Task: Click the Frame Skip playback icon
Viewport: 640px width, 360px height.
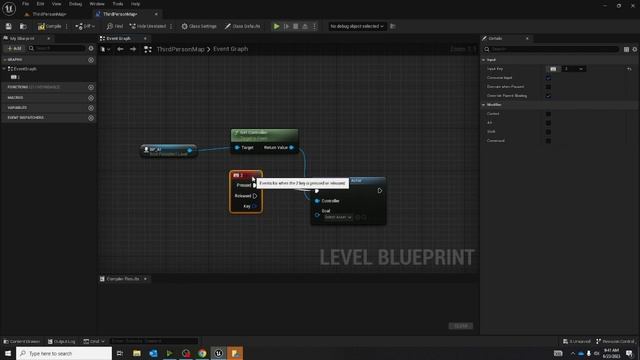Action: click(x=287, y=26)
